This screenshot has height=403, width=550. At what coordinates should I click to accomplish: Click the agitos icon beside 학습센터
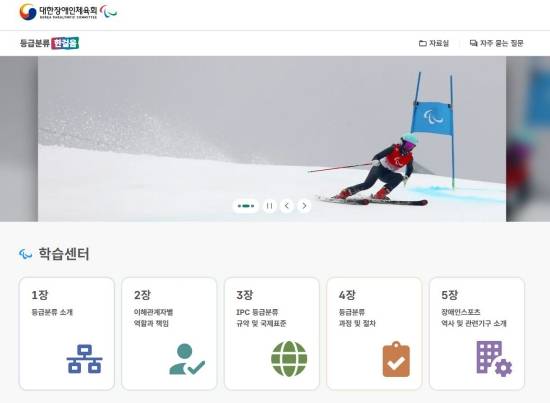point(26,254)
